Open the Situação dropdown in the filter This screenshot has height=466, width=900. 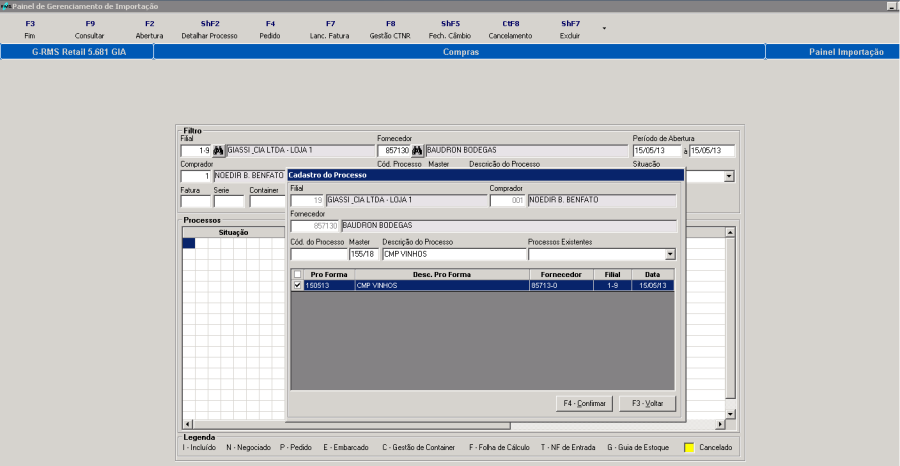(x=729, y=176)
